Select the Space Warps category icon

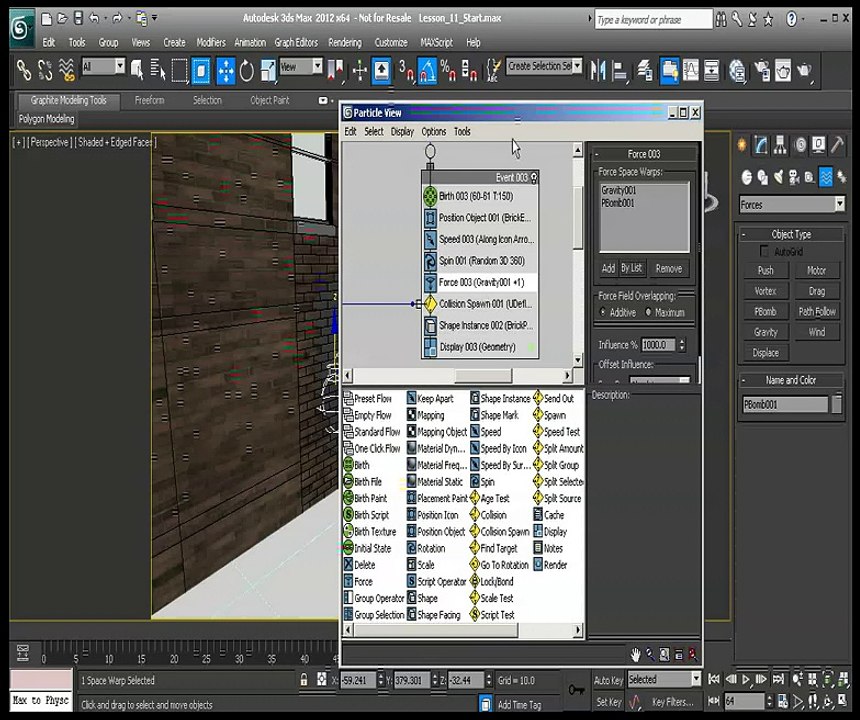[x=825, y=177]
